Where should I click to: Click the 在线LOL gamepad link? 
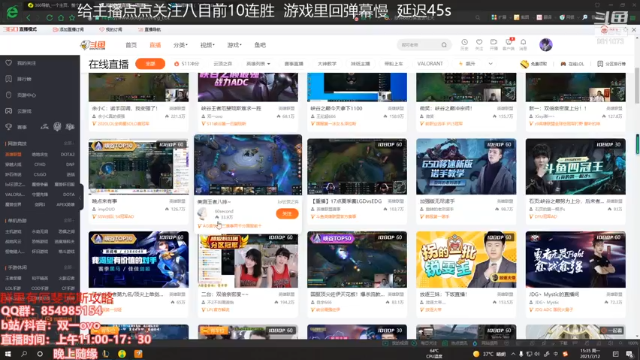coord(571,64)
